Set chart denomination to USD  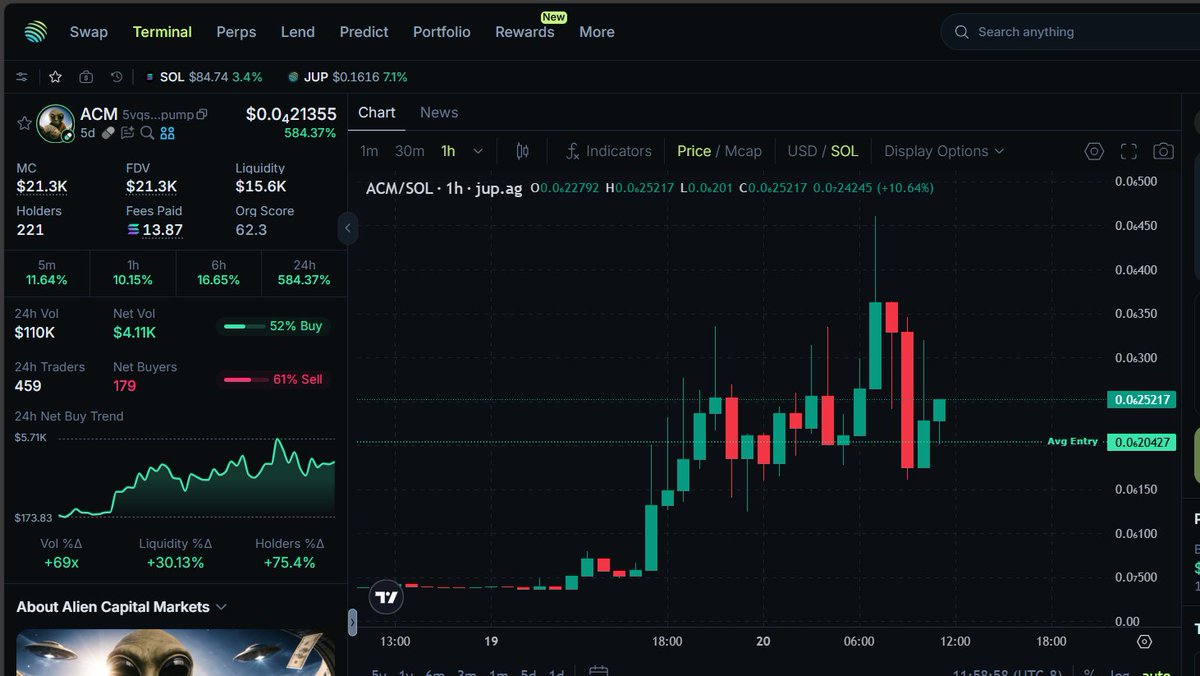pos(803,151)
